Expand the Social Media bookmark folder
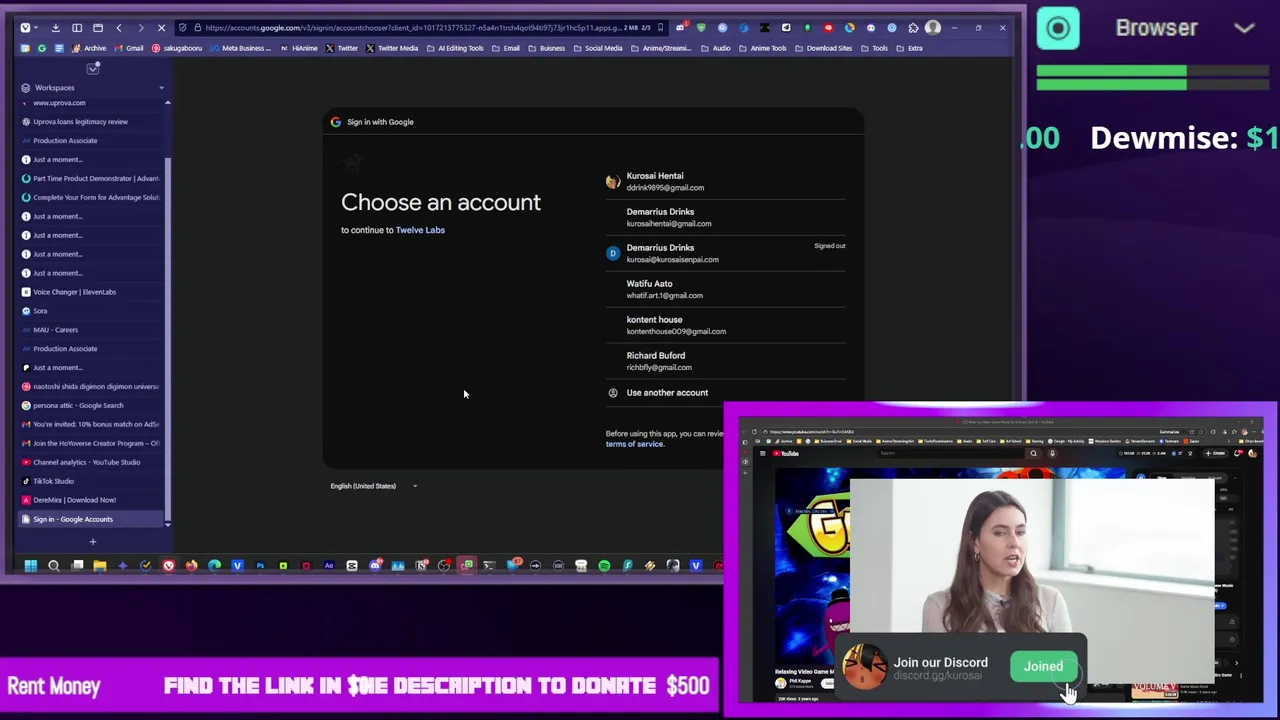The height and width of the screenshot is (720, 1280). tap(598, 48)
